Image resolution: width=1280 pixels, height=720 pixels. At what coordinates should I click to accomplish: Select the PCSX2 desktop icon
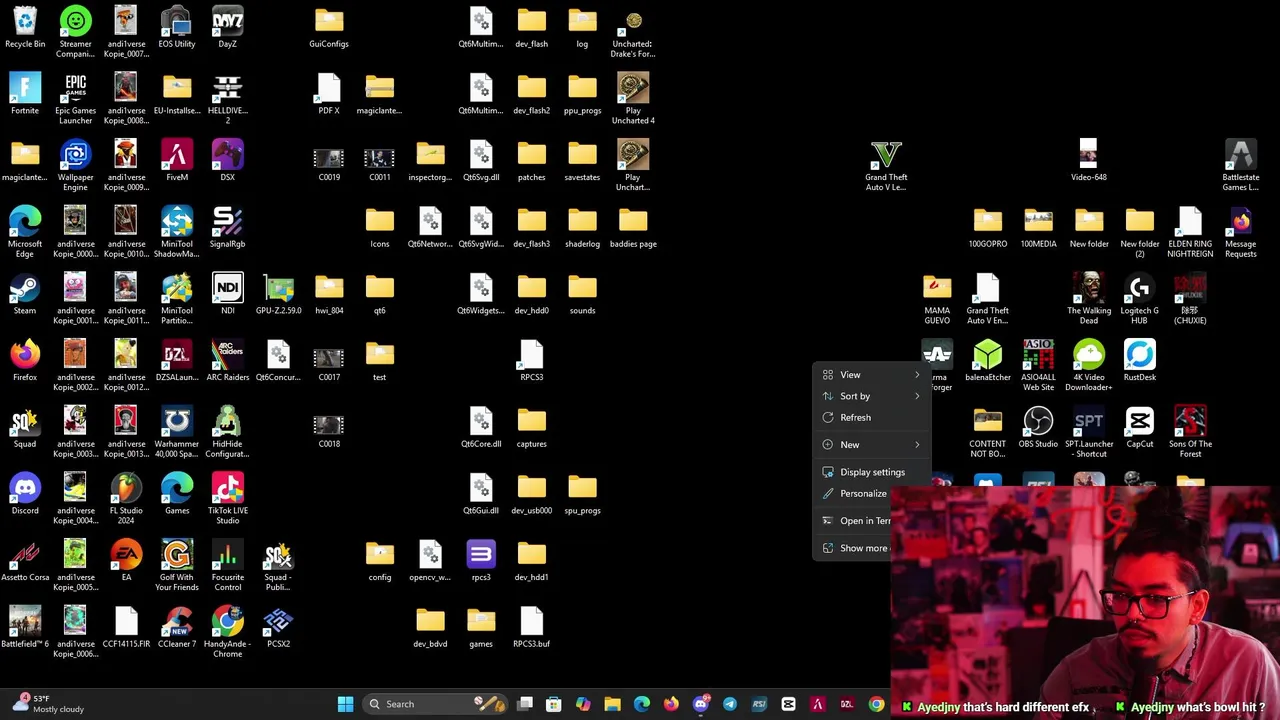(278, 627)
